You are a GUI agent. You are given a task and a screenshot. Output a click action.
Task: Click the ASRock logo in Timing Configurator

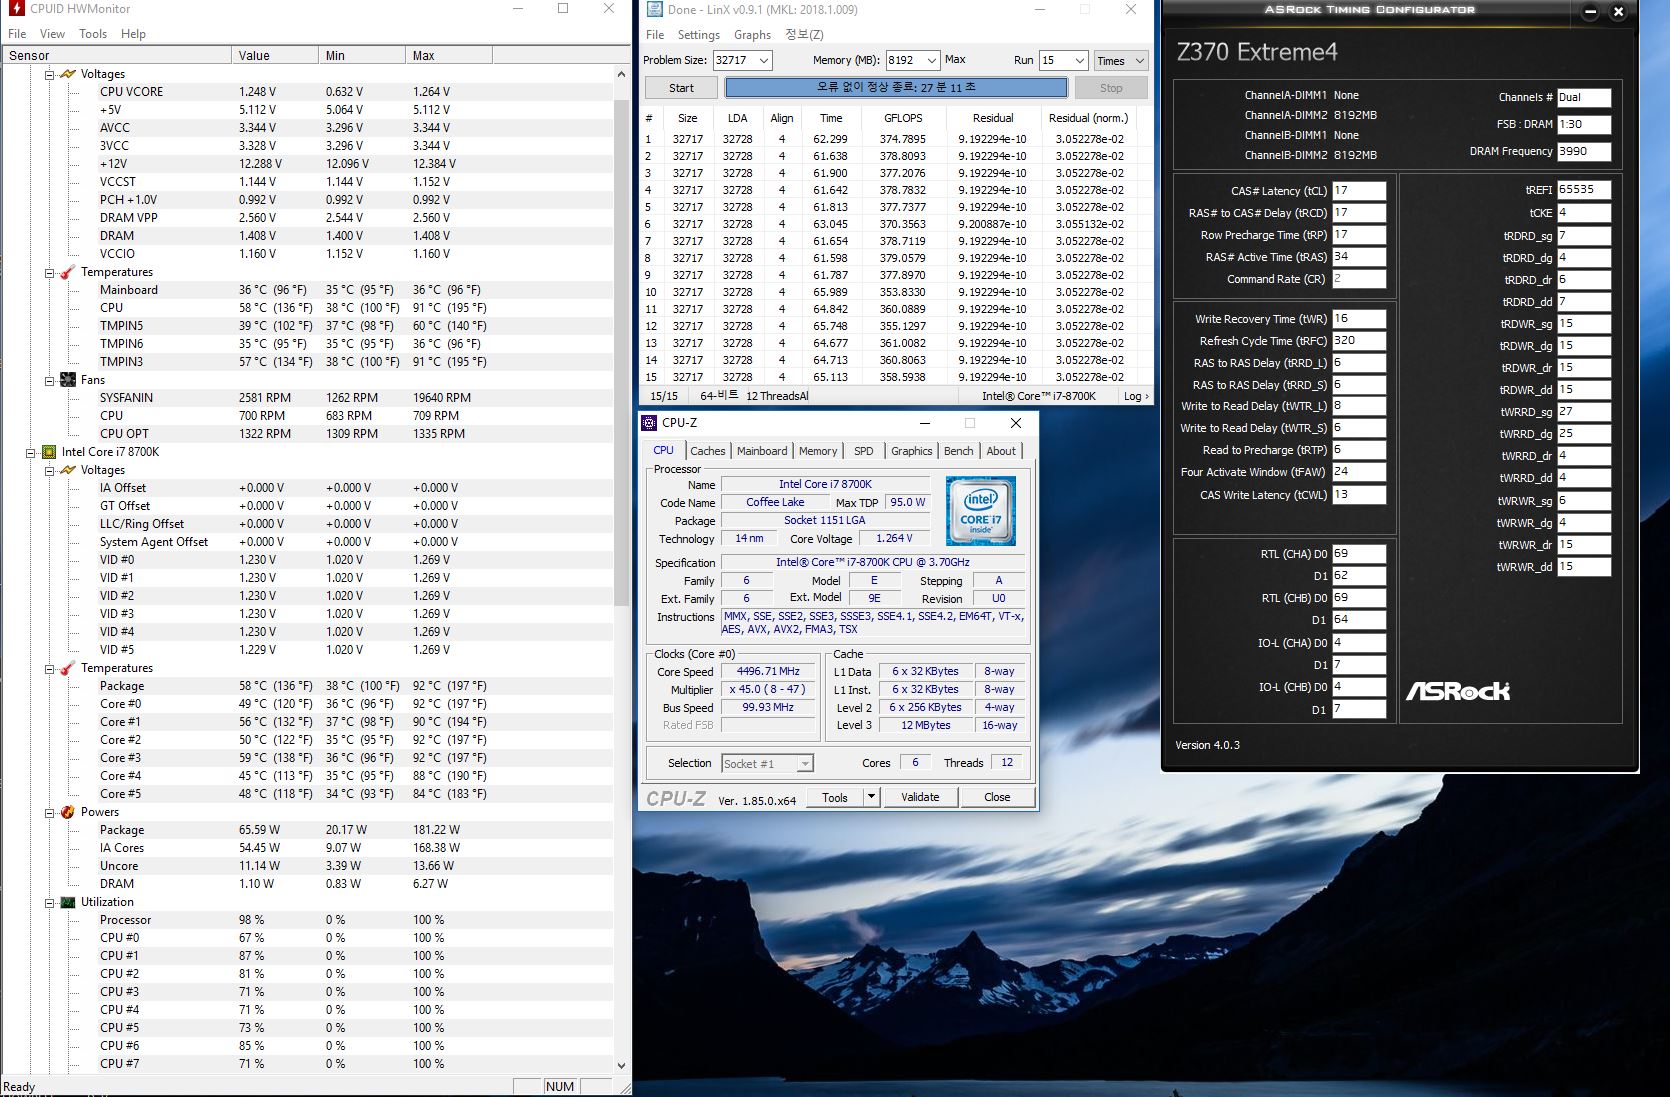(1457, 691)
